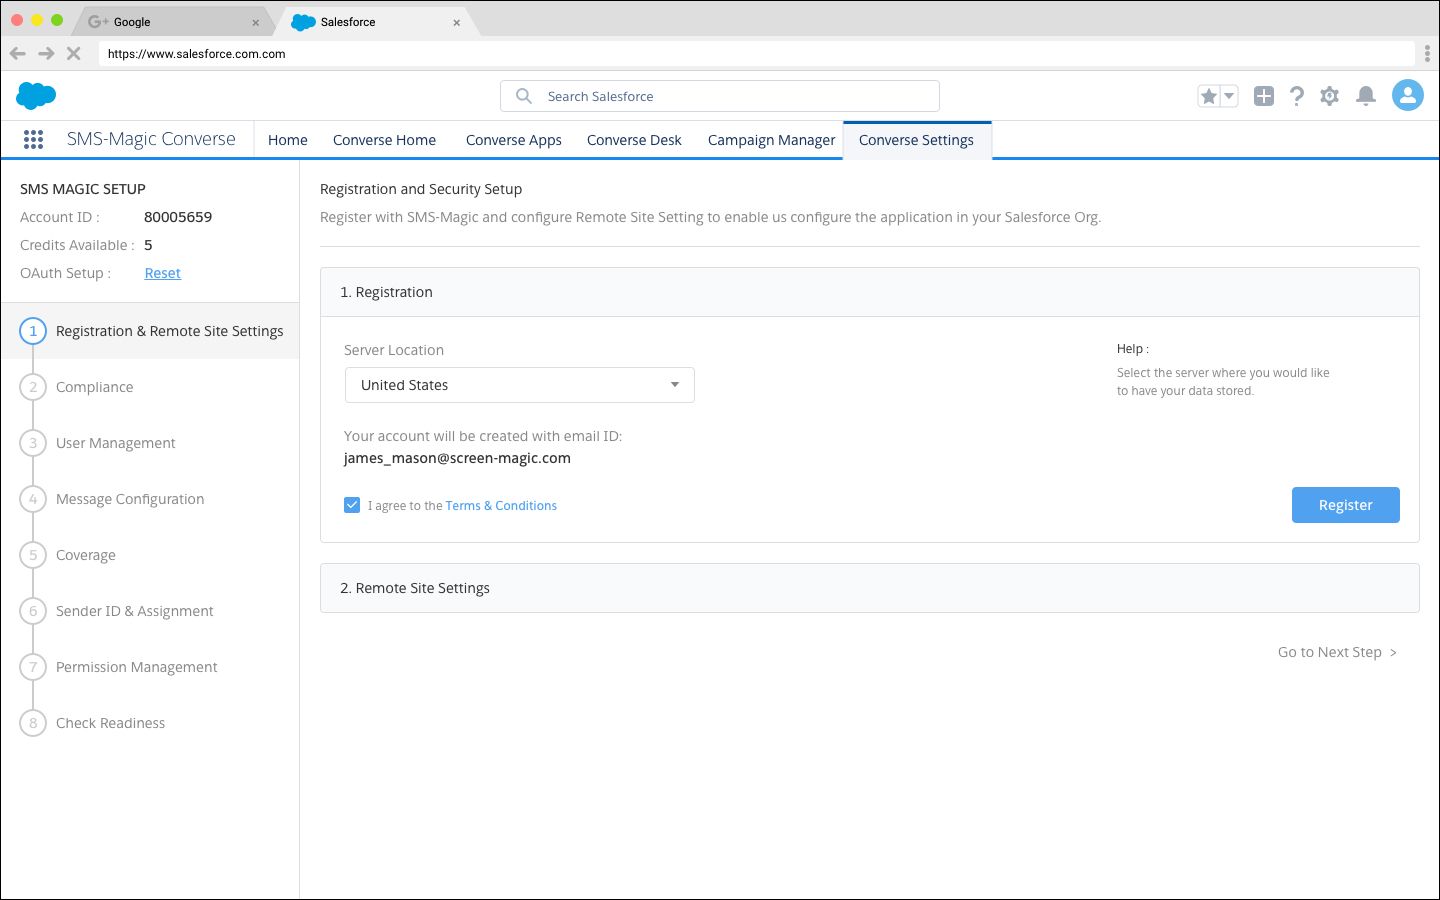
Task: Click the Salesforce cloud logo
Action: [x=36, y=96]
